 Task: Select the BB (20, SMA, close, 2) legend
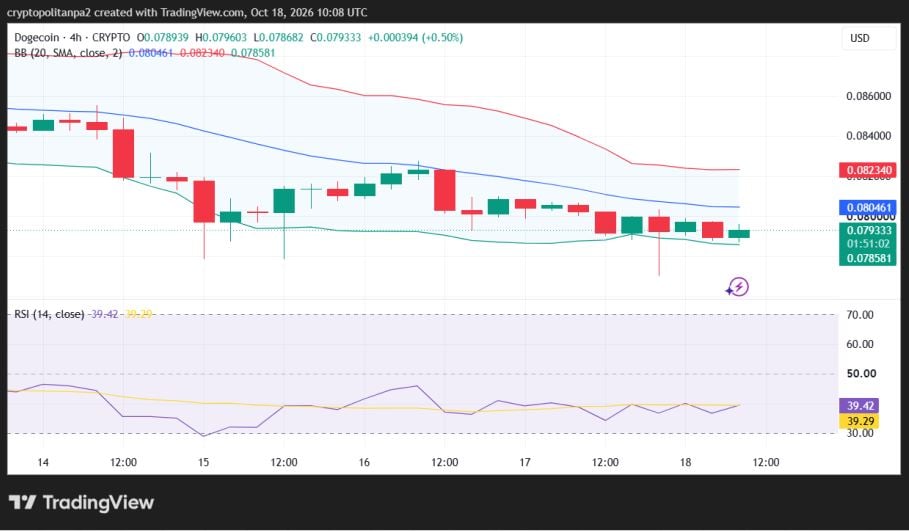(68, 53)
